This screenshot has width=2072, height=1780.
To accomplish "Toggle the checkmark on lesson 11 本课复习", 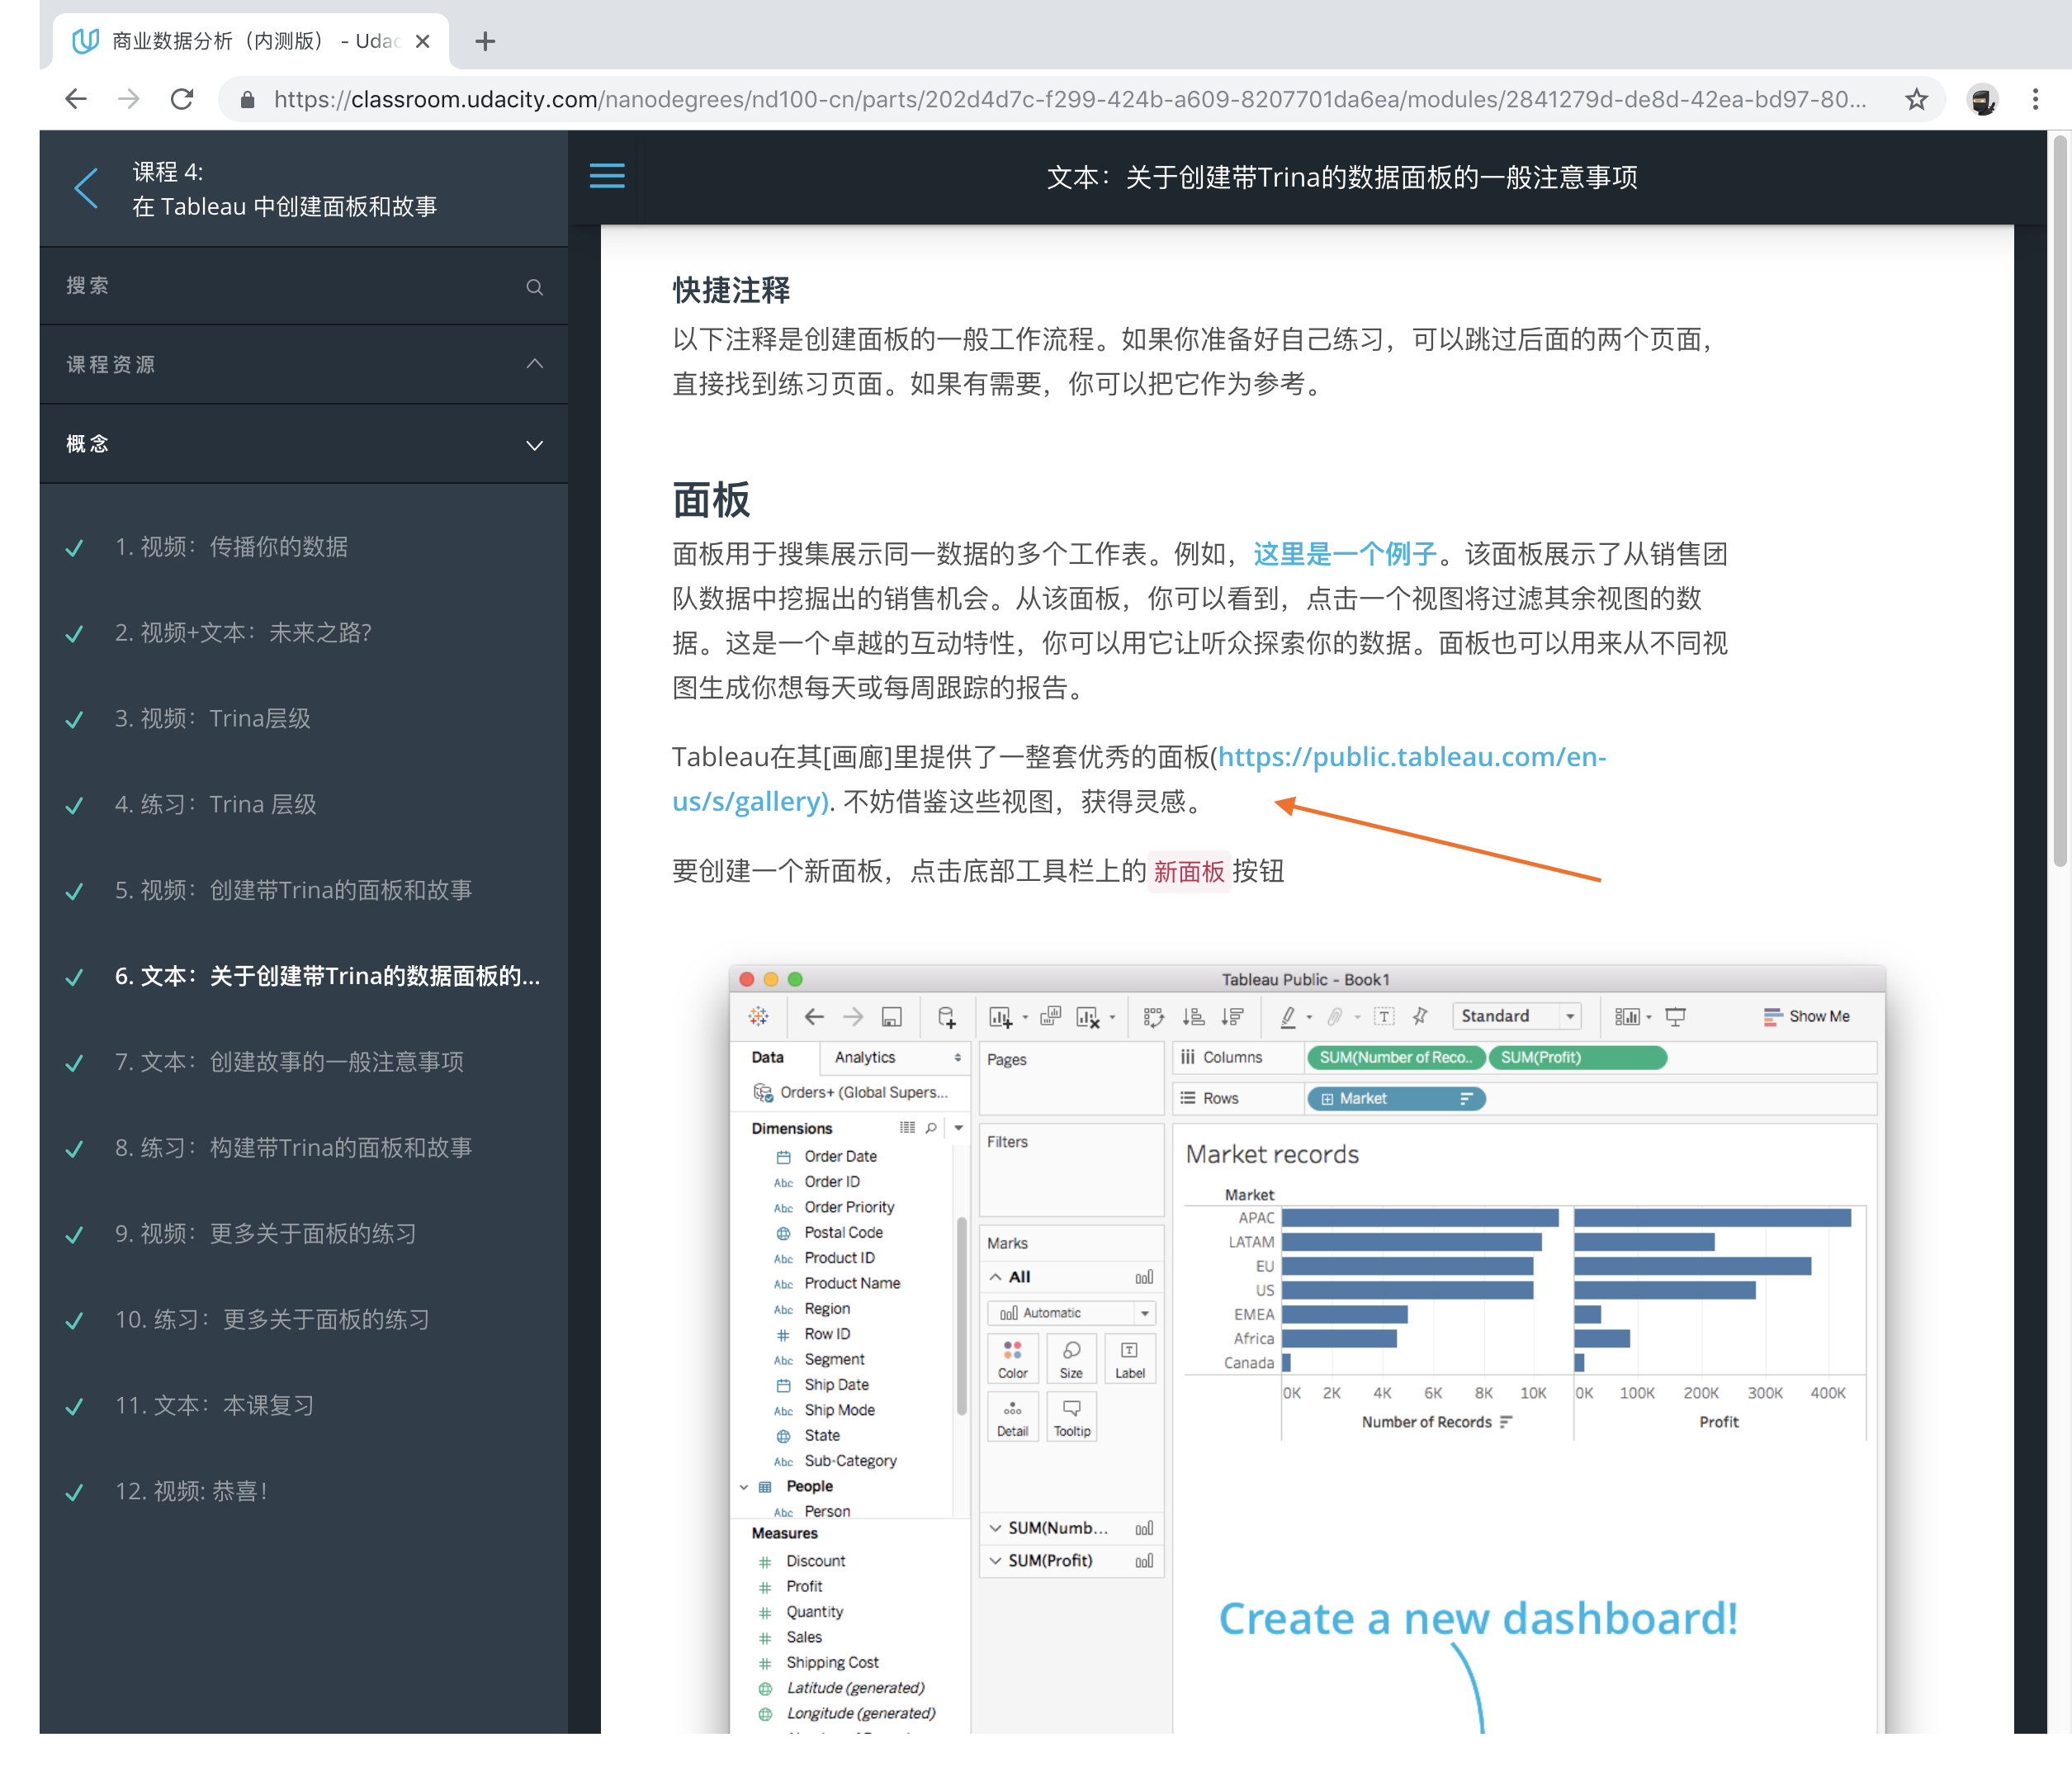I will (x=74, y=1407).
